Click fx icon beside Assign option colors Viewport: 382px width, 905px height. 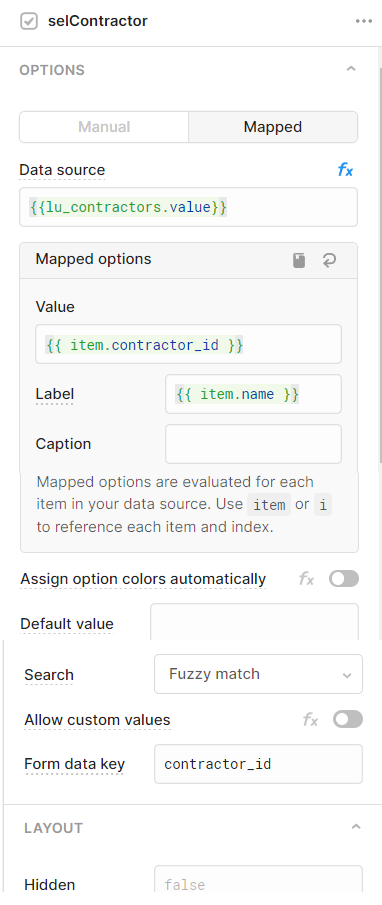coord(306,579)
